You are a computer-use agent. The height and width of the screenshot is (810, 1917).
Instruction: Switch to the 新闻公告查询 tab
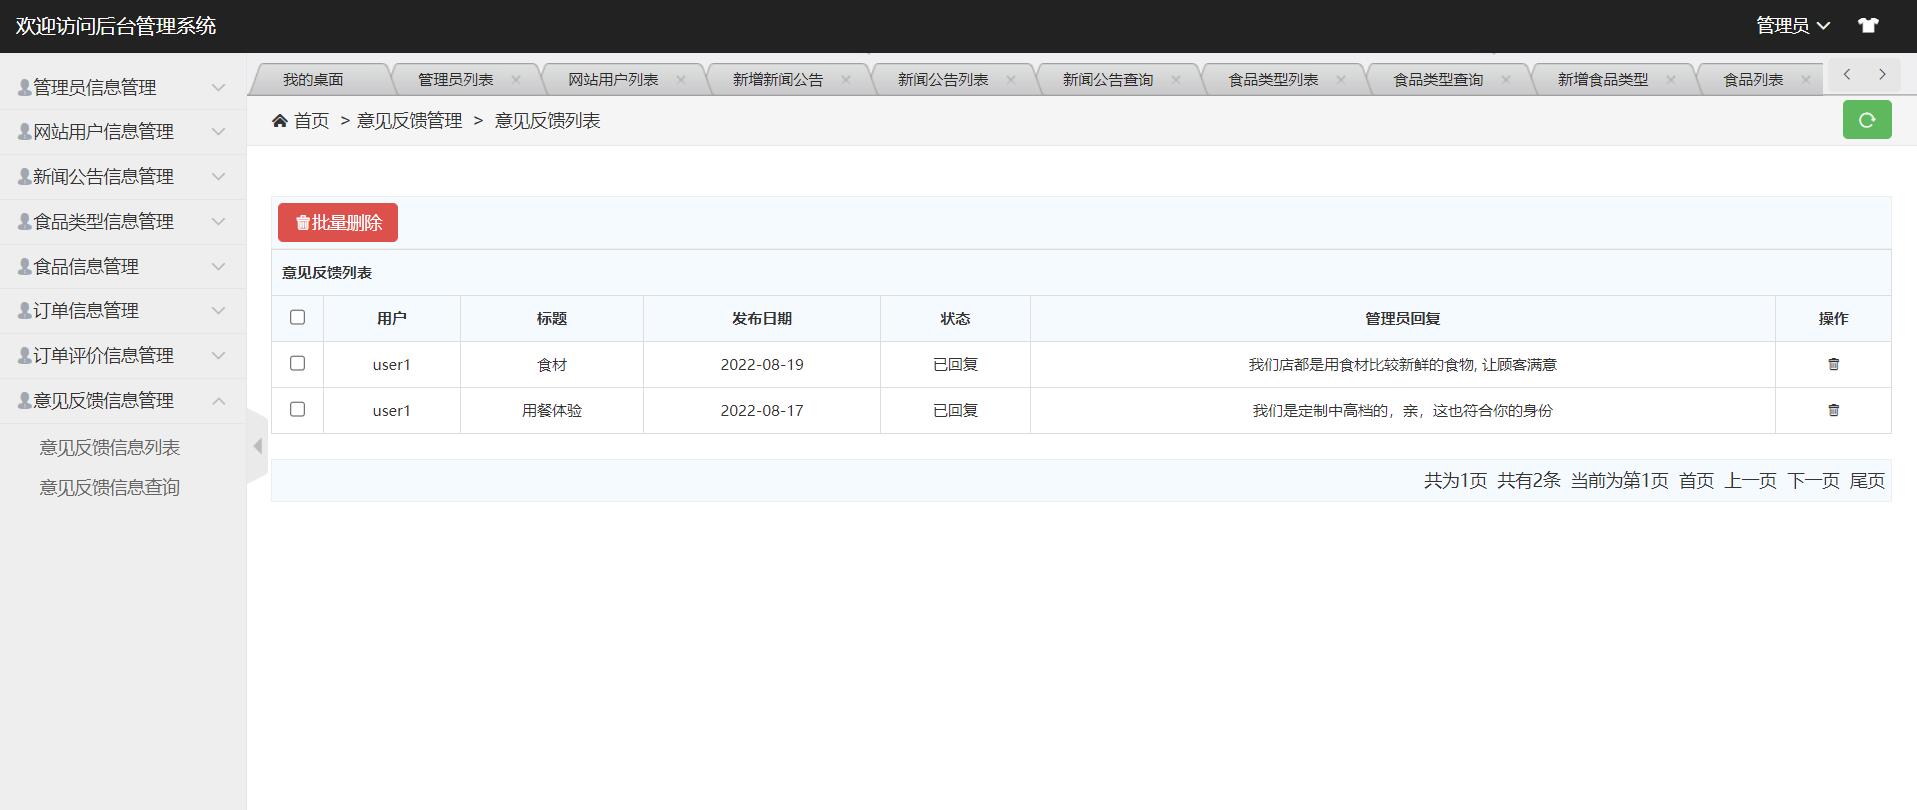pyautogui.click(x=1108, y=79)
